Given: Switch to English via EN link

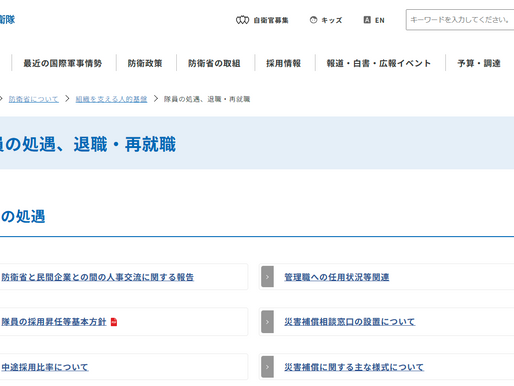Looking at the screenshot, I should [x=380, y=20].
